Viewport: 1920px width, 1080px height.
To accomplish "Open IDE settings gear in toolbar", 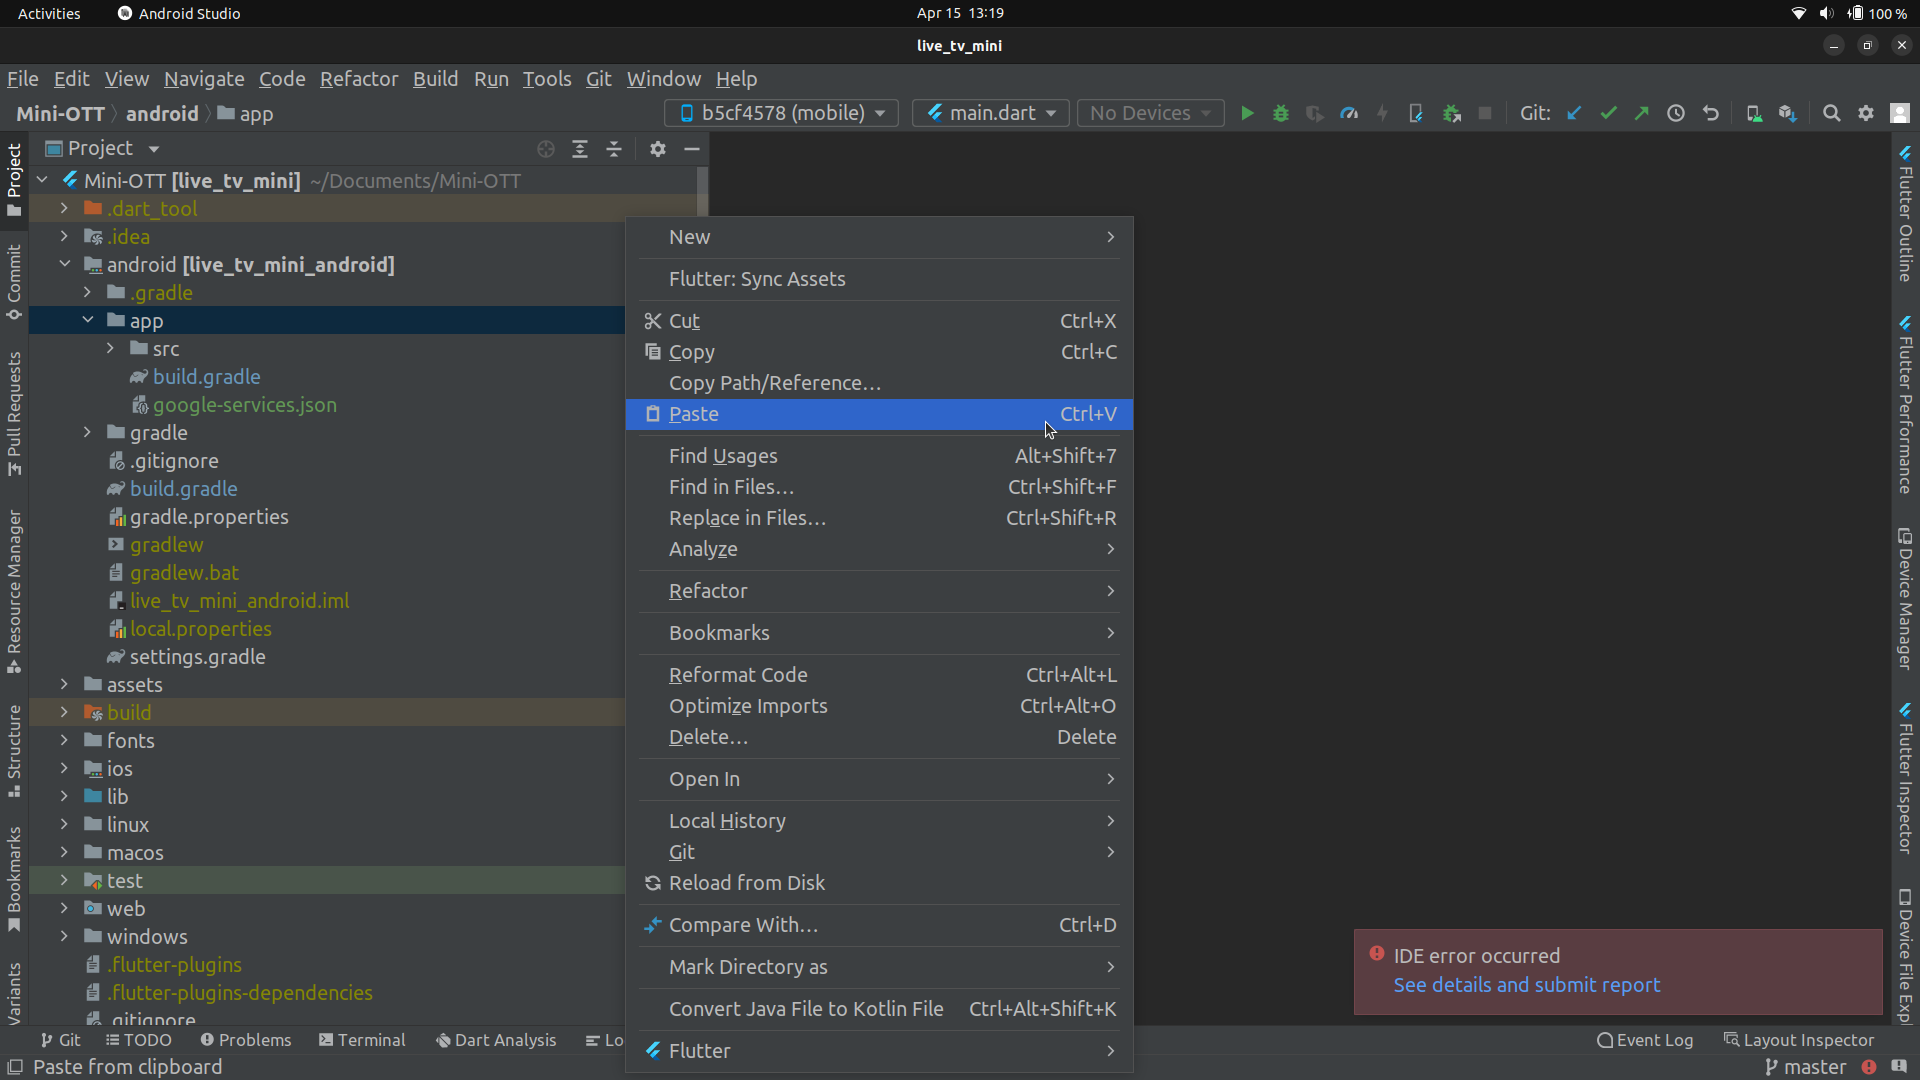I will coord(1866,113).
